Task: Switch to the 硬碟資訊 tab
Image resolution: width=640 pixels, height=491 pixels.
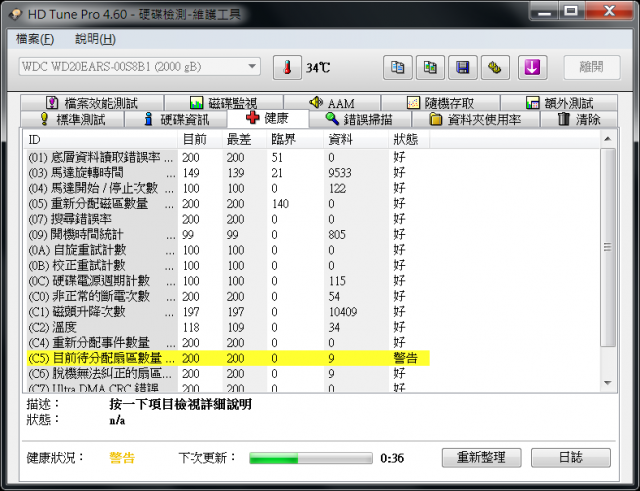Action: tap(176, 119)
